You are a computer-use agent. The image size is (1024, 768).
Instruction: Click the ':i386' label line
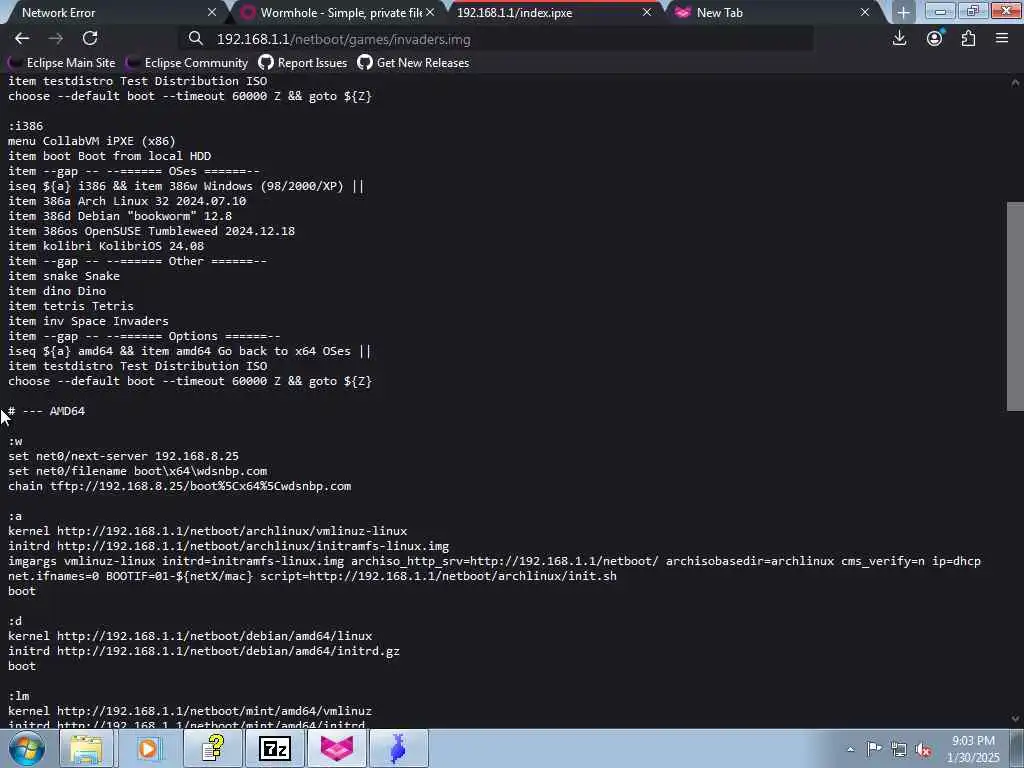(25, 126)
